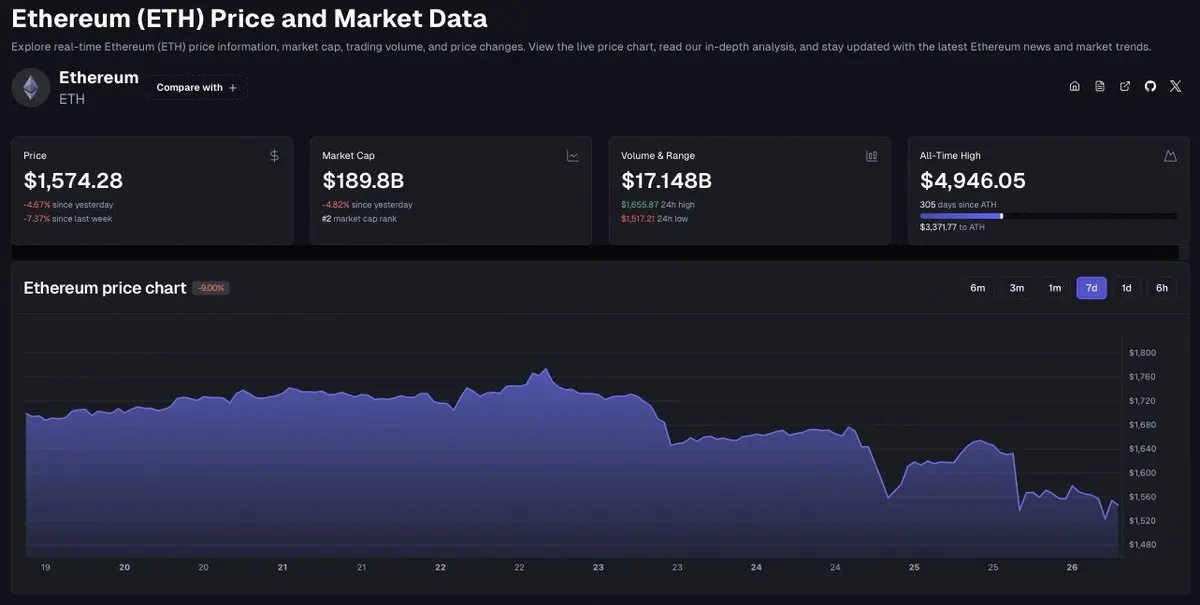Open the whitepaper document icon
This screenshot has height=605, width=1200.
point(1100,86)
